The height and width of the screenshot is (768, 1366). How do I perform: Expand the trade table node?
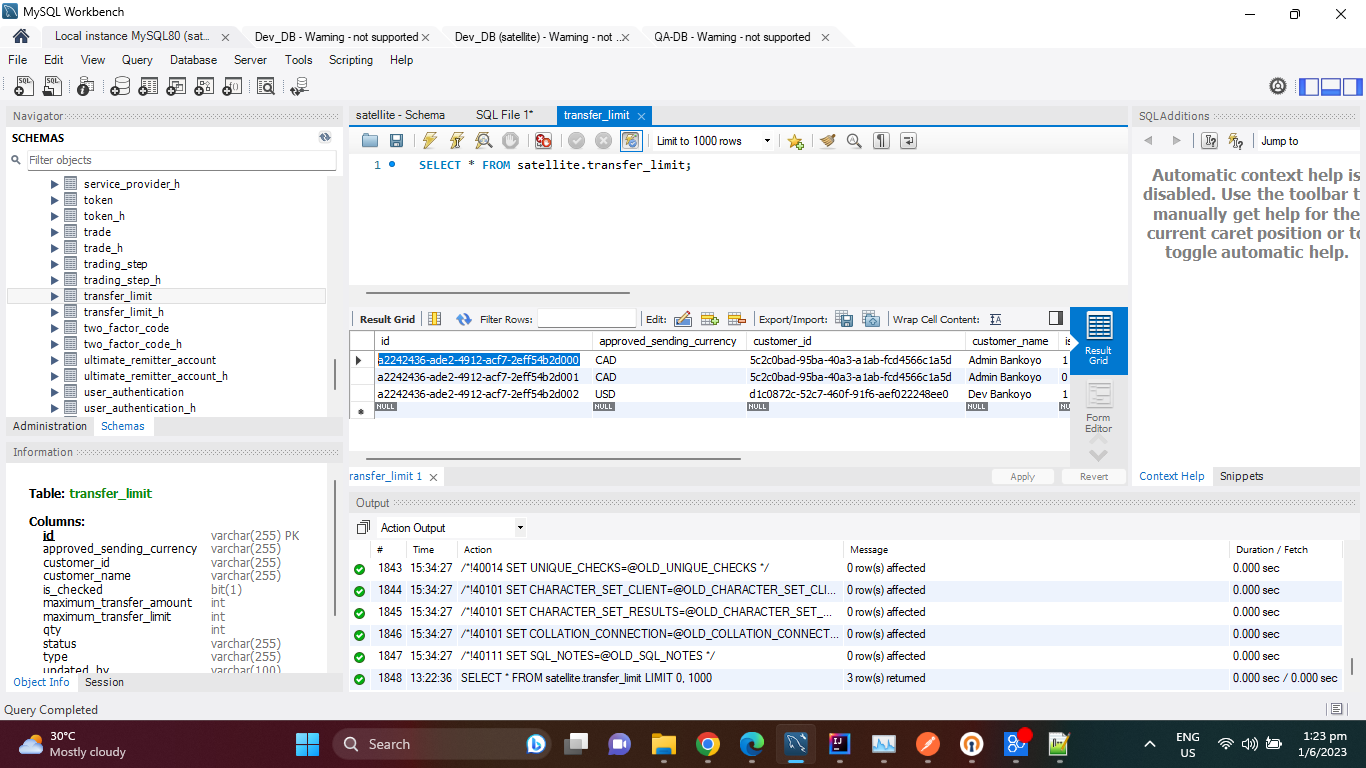click(x=55, y=232)
